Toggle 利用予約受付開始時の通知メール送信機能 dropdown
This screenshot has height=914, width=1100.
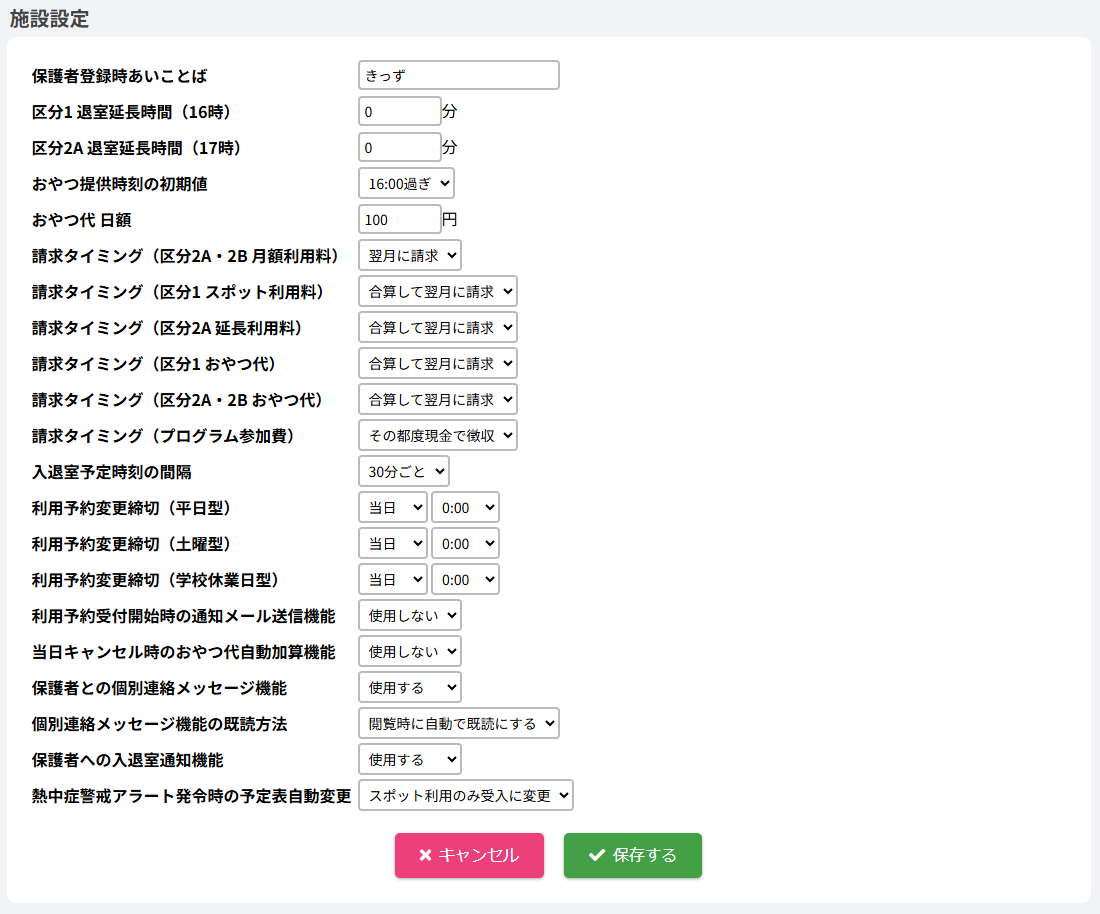click(x=410, y=615)
